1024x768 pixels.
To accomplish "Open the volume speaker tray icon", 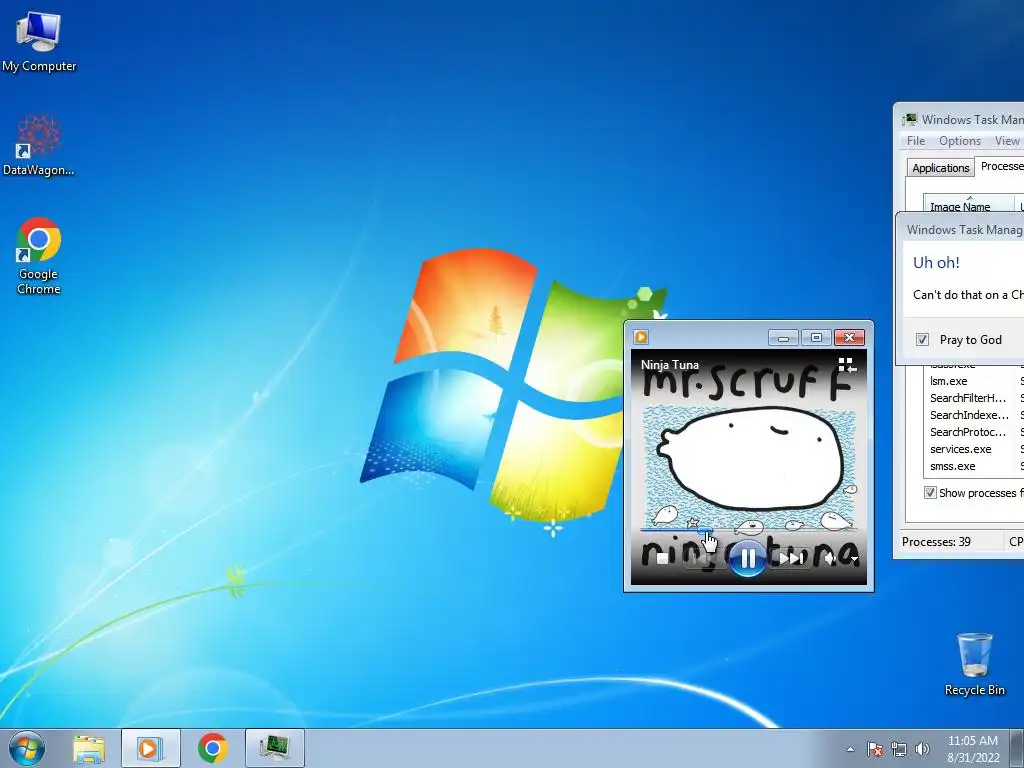I will pyautogui.click(x=922, y=749).
